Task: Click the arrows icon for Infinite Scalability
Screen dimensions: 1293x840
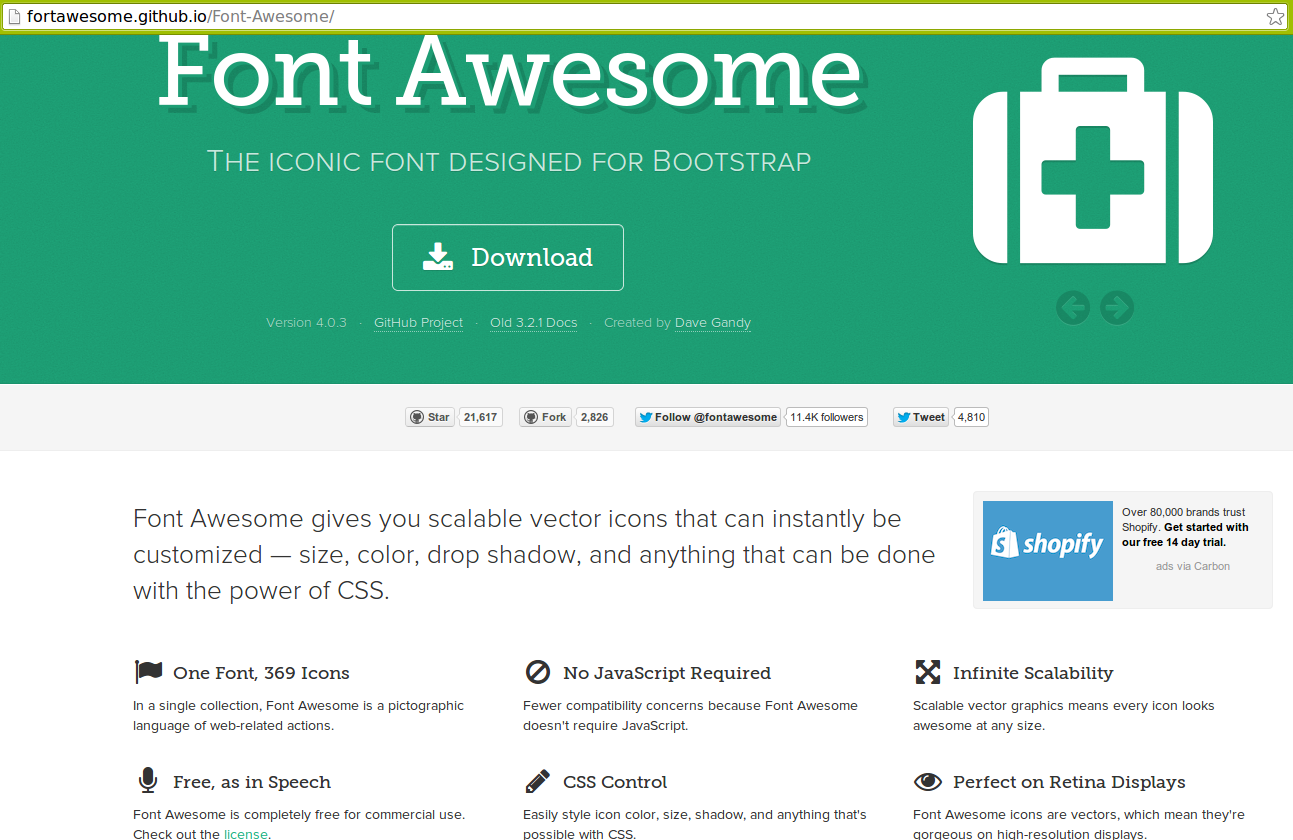Action: point(928,672)
